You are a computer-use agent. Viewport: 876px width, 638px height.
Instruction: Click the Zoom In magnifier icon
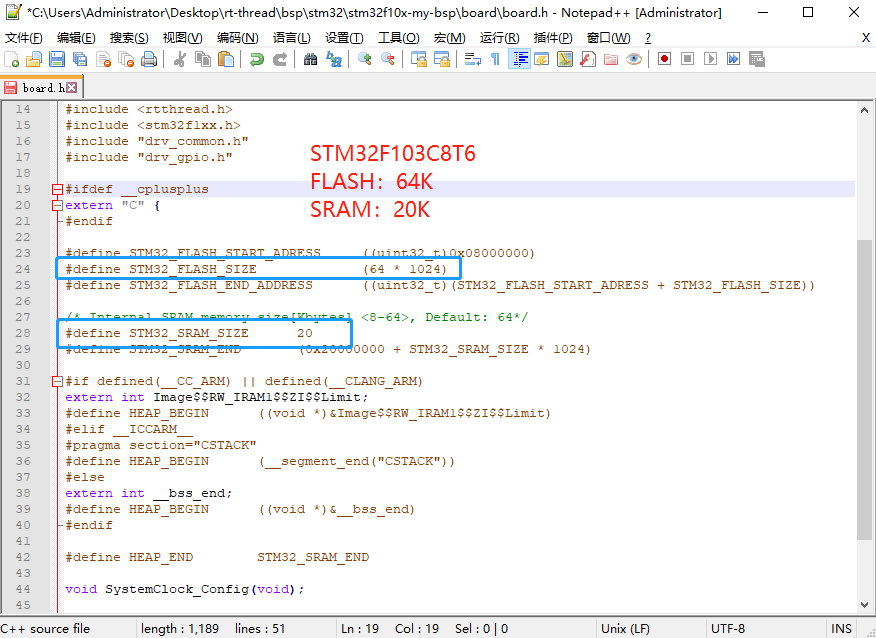point(364,59)
